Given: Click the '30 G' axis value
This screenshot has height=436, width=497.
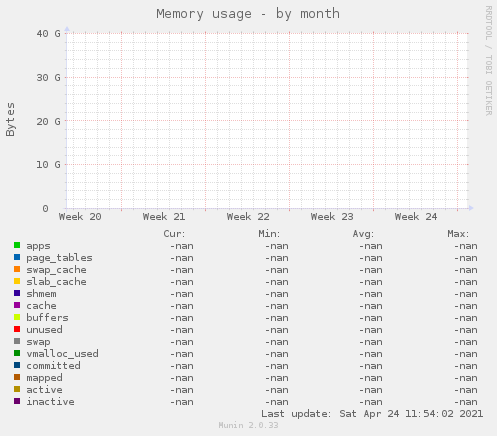Looking at the screenshot, I should (49, 78).
